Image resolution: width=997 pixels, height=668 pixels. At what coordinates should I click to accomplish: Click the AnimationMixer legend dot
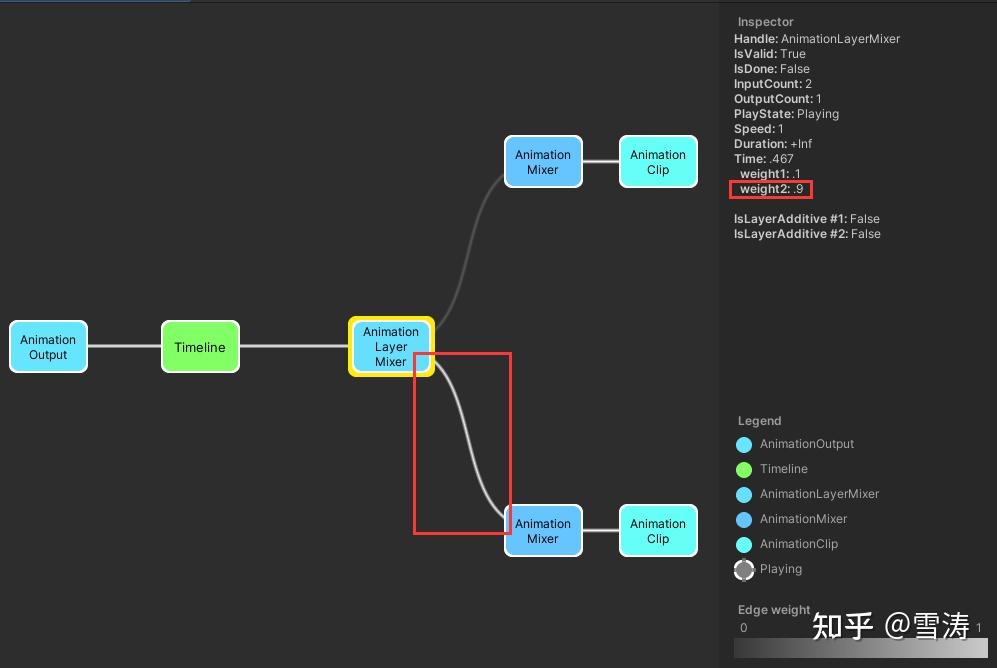(x=744, y=519)
